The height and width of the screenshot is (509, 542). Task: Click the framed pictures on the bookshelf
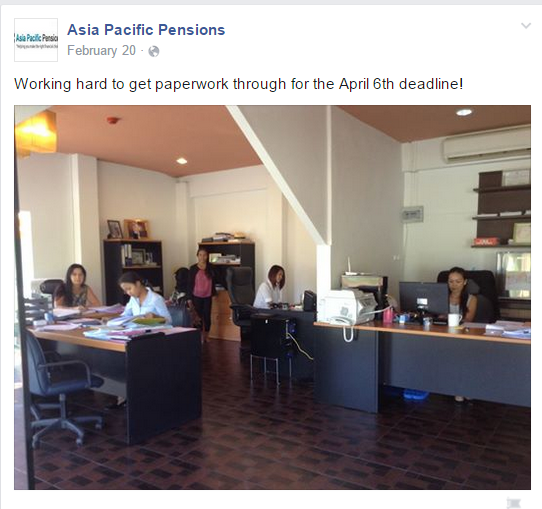129,229
